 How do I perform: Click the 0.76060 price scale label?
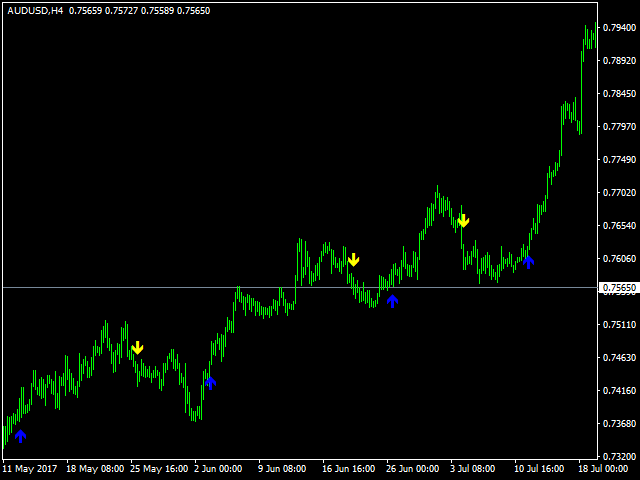pos(619,259)
